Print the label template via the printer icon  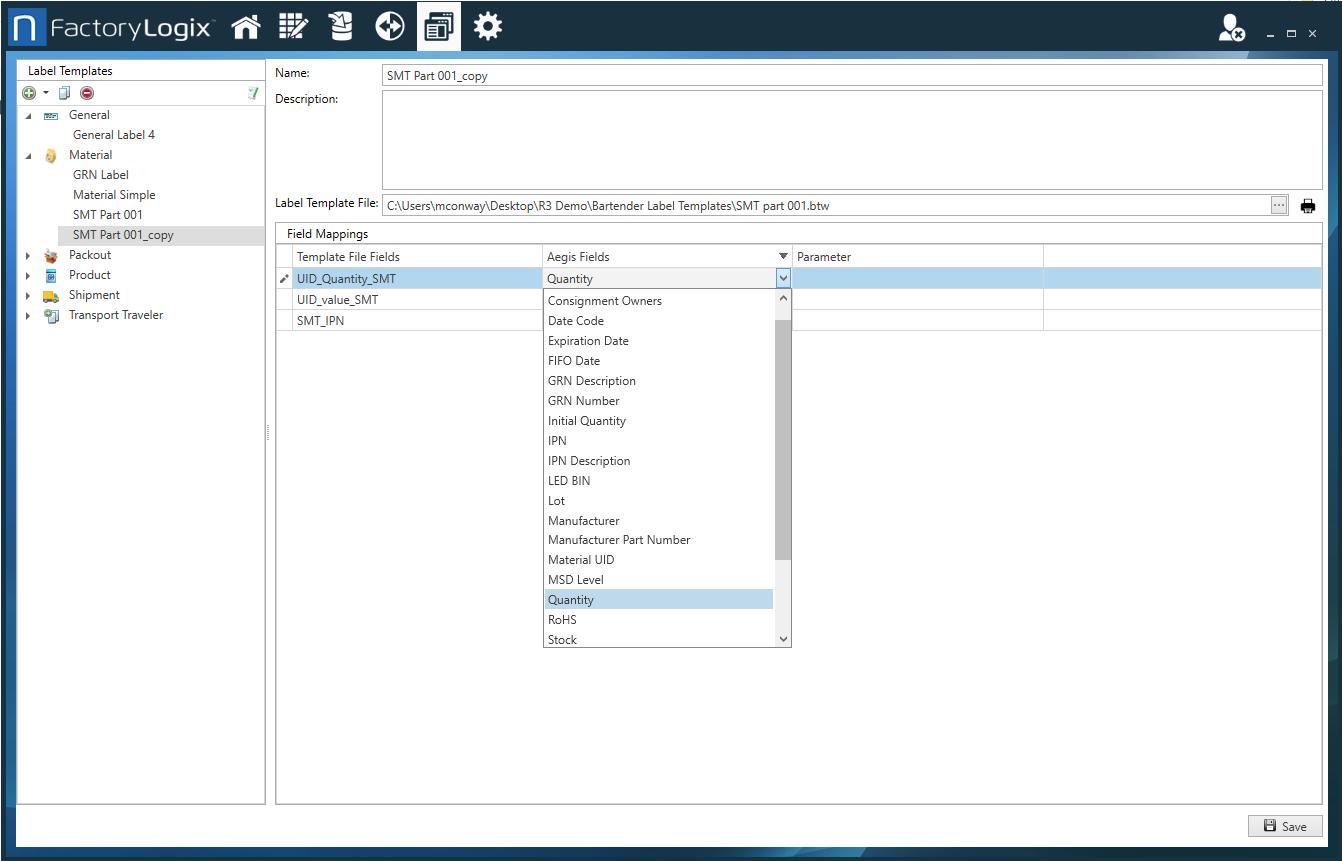point(1307,205)
